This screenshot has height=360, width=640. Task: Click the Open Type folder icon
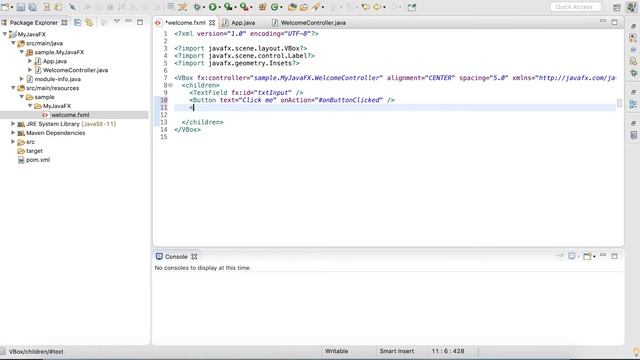(292, 7)
